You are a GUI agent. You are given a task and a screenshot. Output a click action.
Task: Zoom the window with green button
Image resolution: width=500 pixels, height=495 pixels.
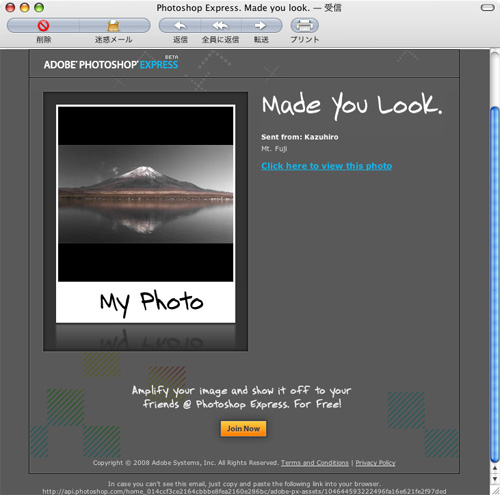pos(39,7)
